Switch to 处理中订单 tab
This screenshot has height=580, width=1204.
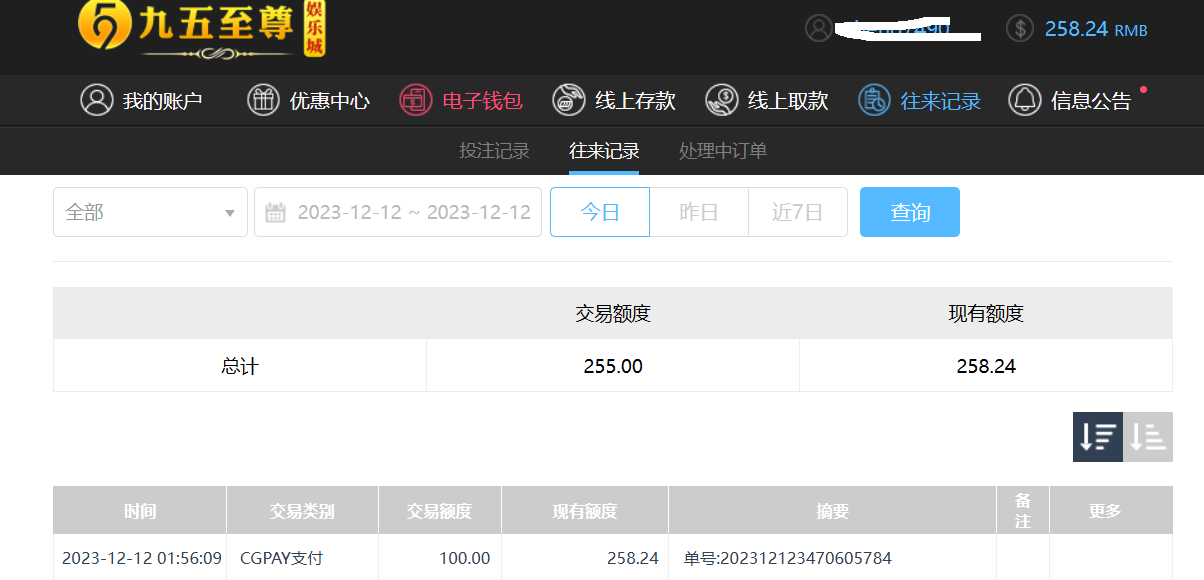click(x=723, y=151)
